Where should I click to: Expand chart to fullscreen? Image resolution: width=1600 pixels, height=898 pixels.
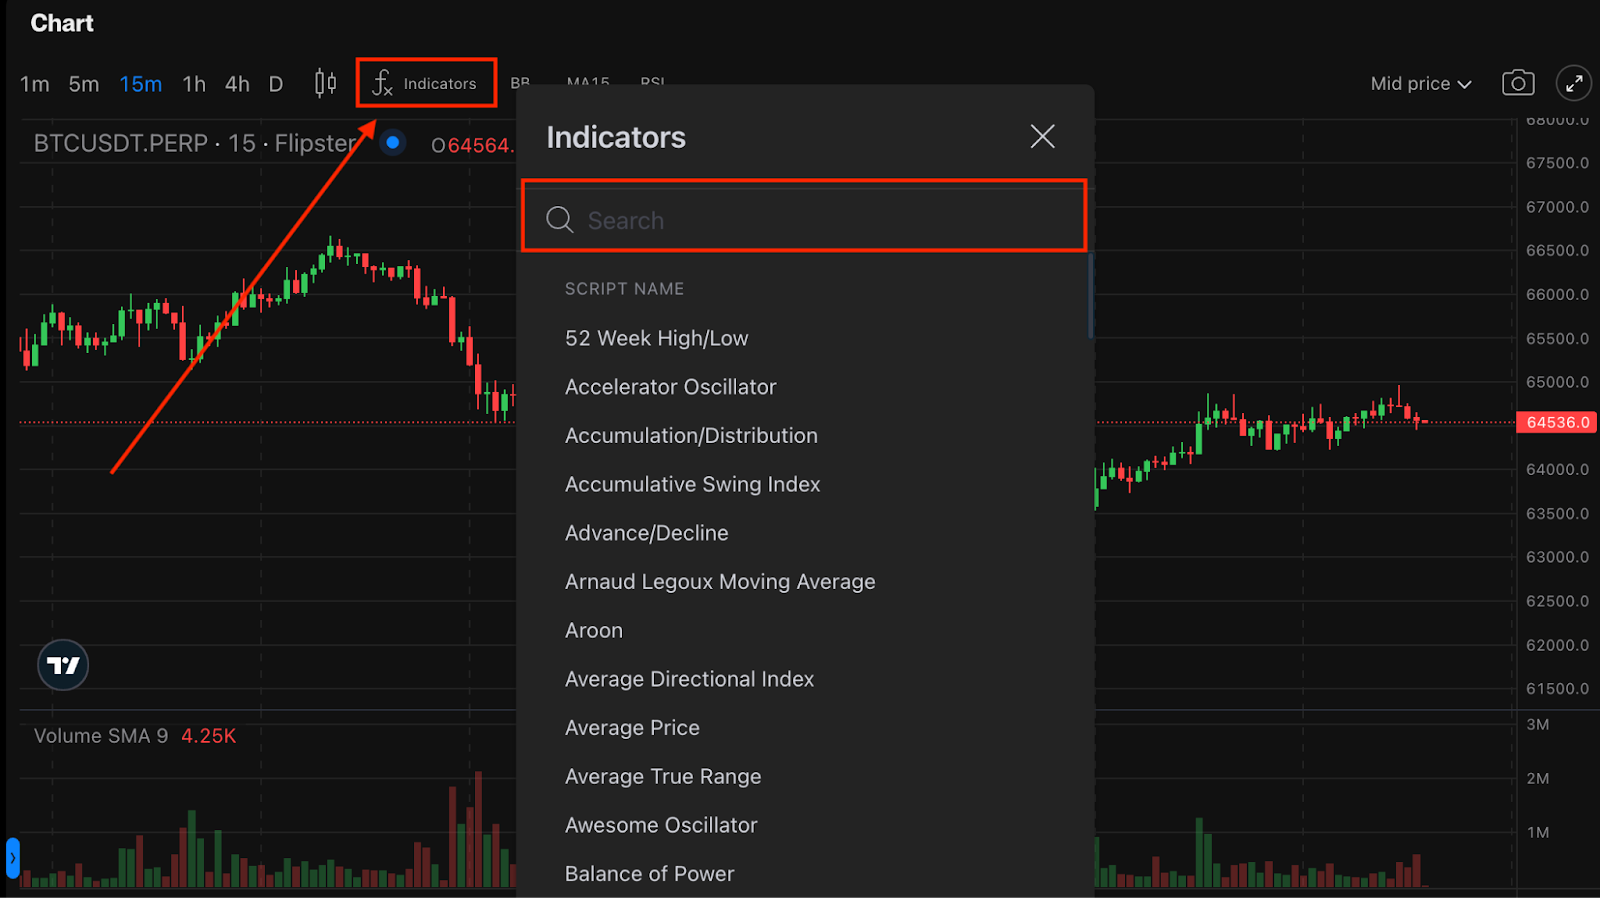click(1574, 83)
